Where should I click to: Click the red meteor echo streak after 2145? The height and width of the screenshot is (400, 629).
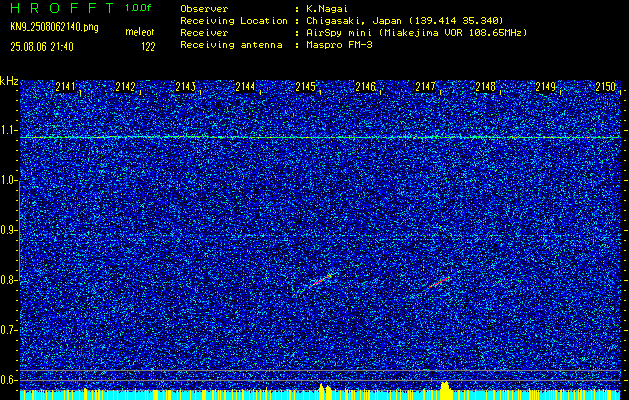[322, 280]
